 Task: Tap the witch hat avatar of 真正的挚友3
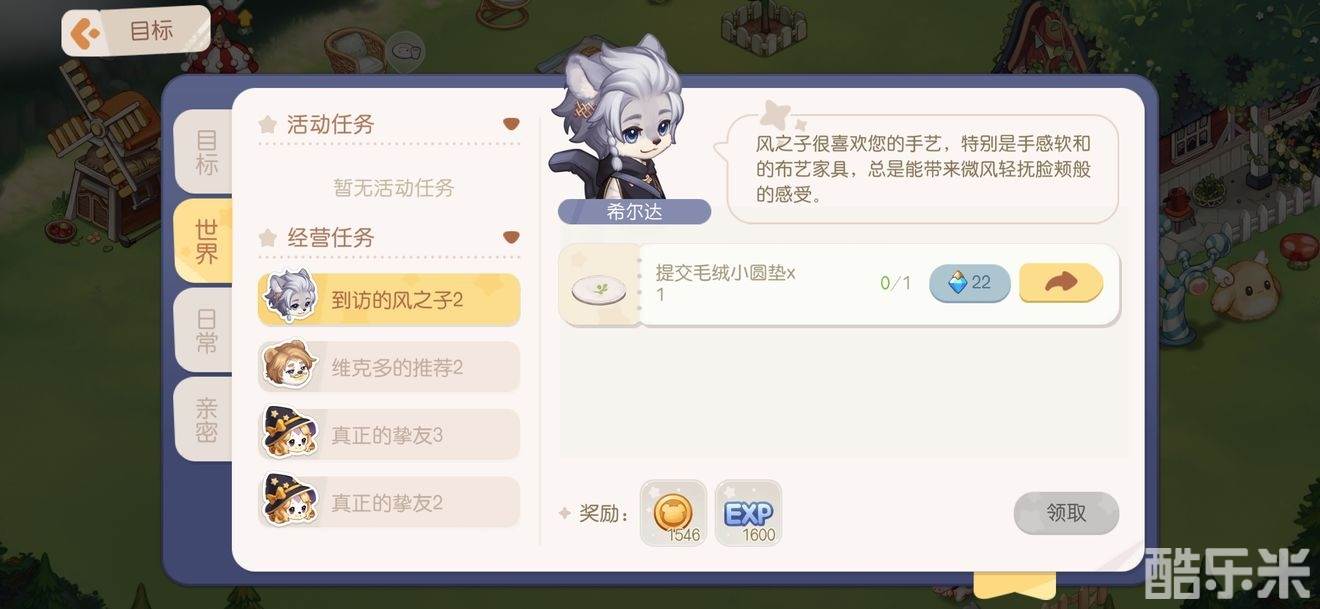(x=290, y=433)
